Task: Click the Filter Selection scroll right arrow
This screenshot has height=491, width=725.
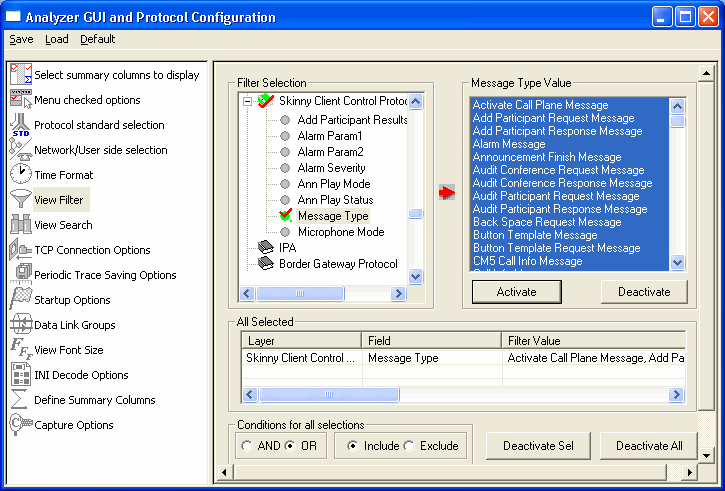Action: [x=398, y=293]
